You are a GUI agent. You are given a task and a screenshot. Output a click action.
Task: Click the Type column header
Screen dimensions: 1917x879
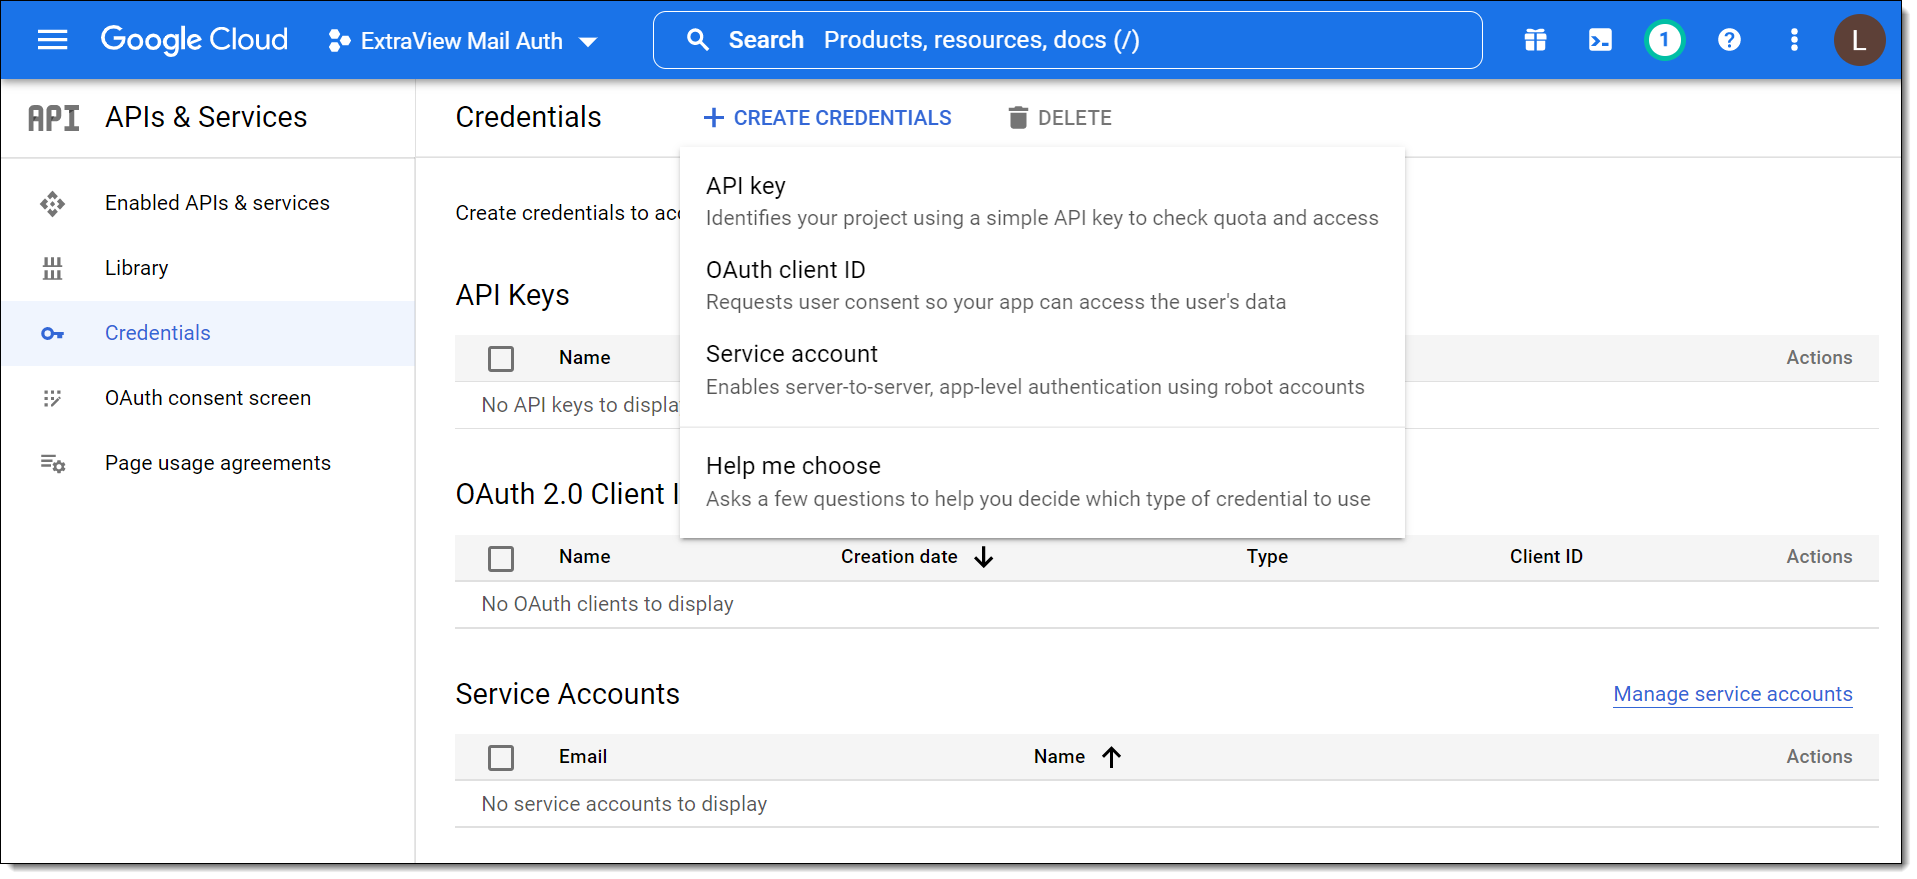pyautogui.click(x=1267, y=557)
